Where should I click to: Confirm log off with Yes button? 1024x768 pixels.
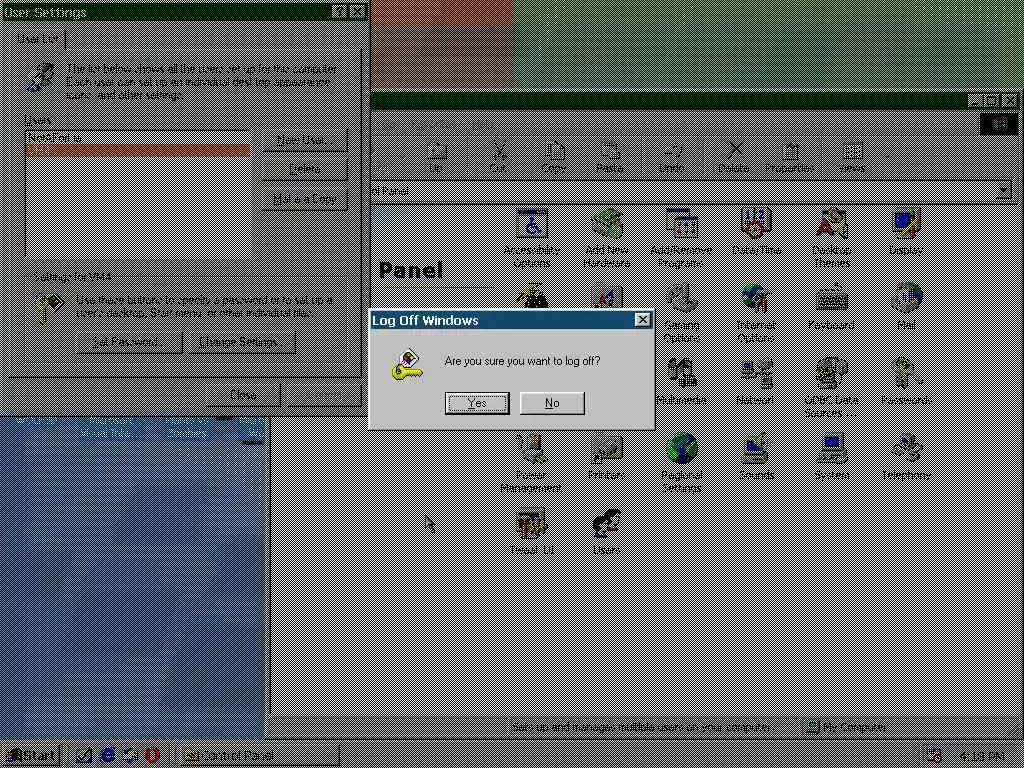tap(477, 403)
